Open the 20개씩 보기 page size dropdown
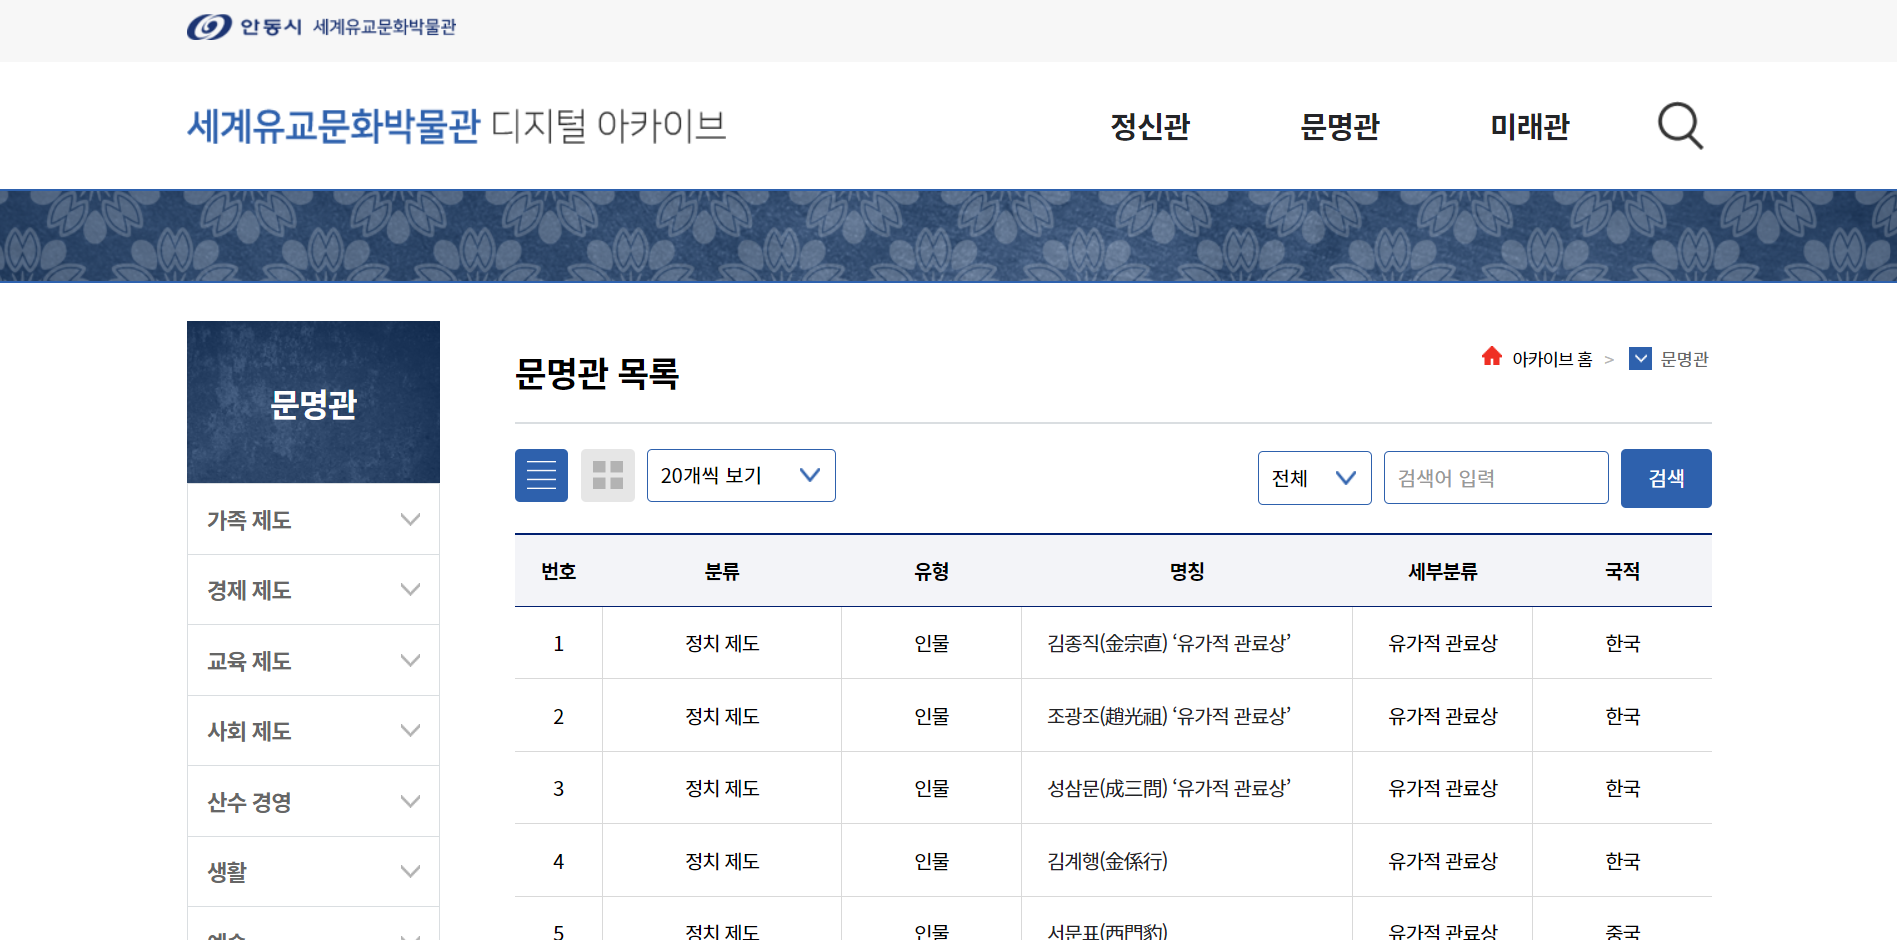 pyautogui.click(x=741, y=476)
